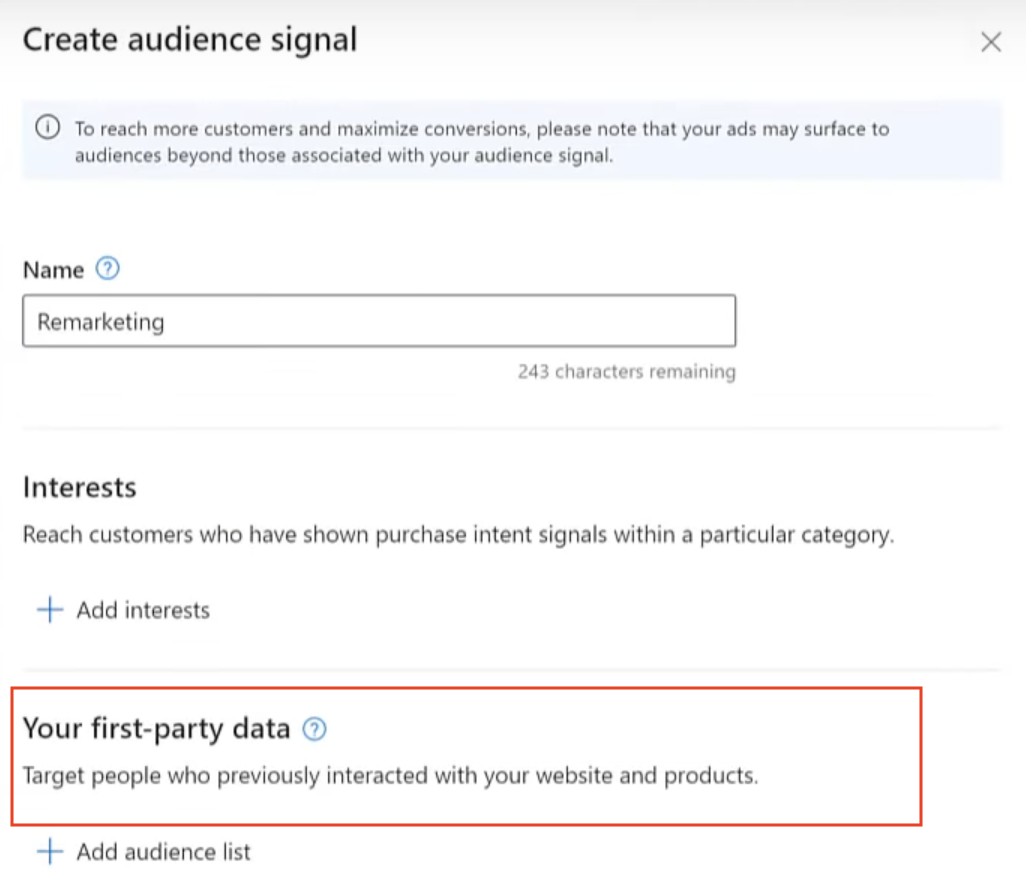Click the plus icon beside Add interests

pos(50,610)
